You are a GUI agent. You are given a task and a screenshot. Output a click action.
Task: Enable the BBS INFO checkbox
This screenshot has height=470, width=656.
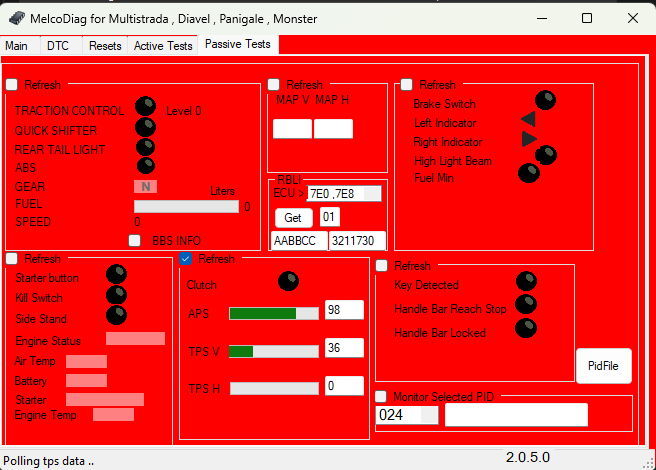pos(135,240)
